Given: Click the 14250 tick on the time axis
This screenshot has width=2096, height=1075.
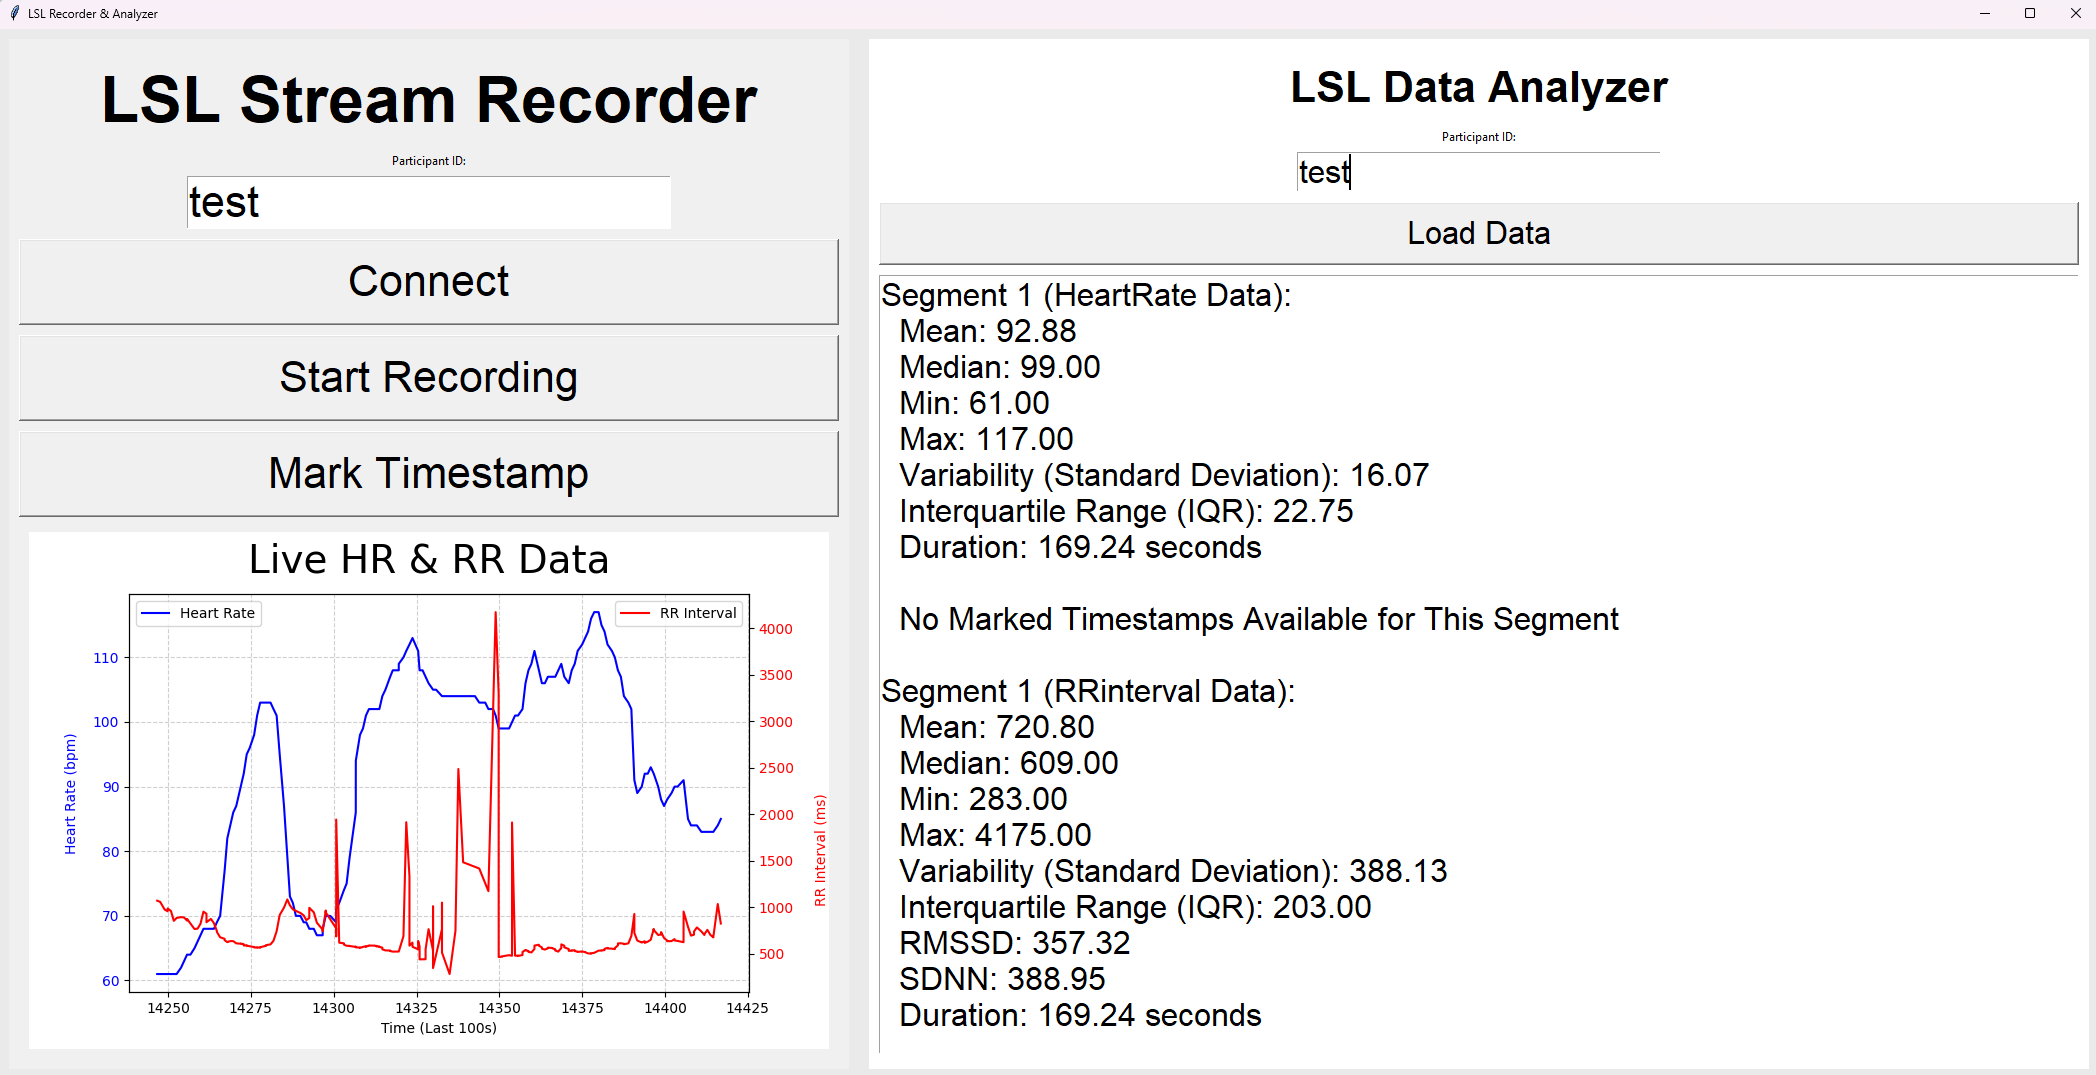Looking at the screenshot, I should tap(168, 1008).
